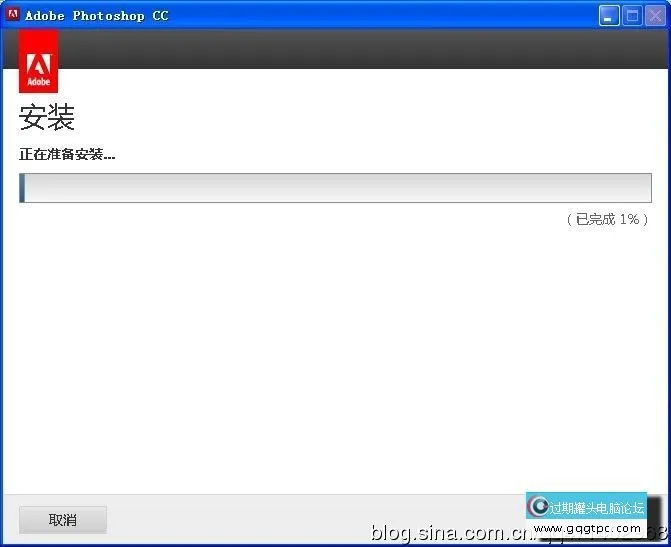Click the installation progress bar

[x=336, y=188]
